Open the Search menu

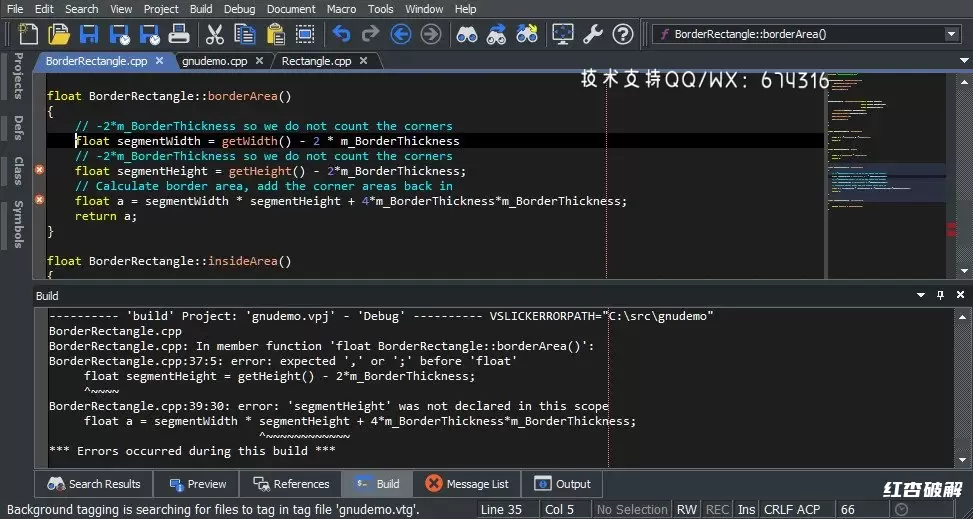pyautogui.click(x=81, y=9)
